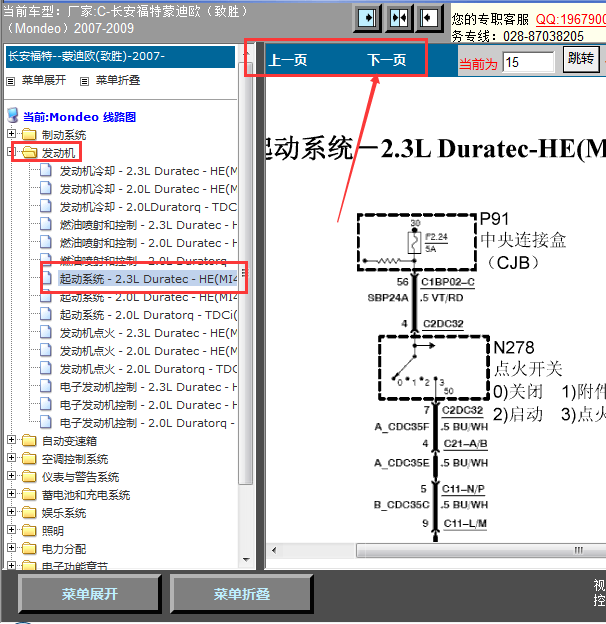
Task: Expand the 蓄电池和充电系统 tree node
Action: click(12, 494)
